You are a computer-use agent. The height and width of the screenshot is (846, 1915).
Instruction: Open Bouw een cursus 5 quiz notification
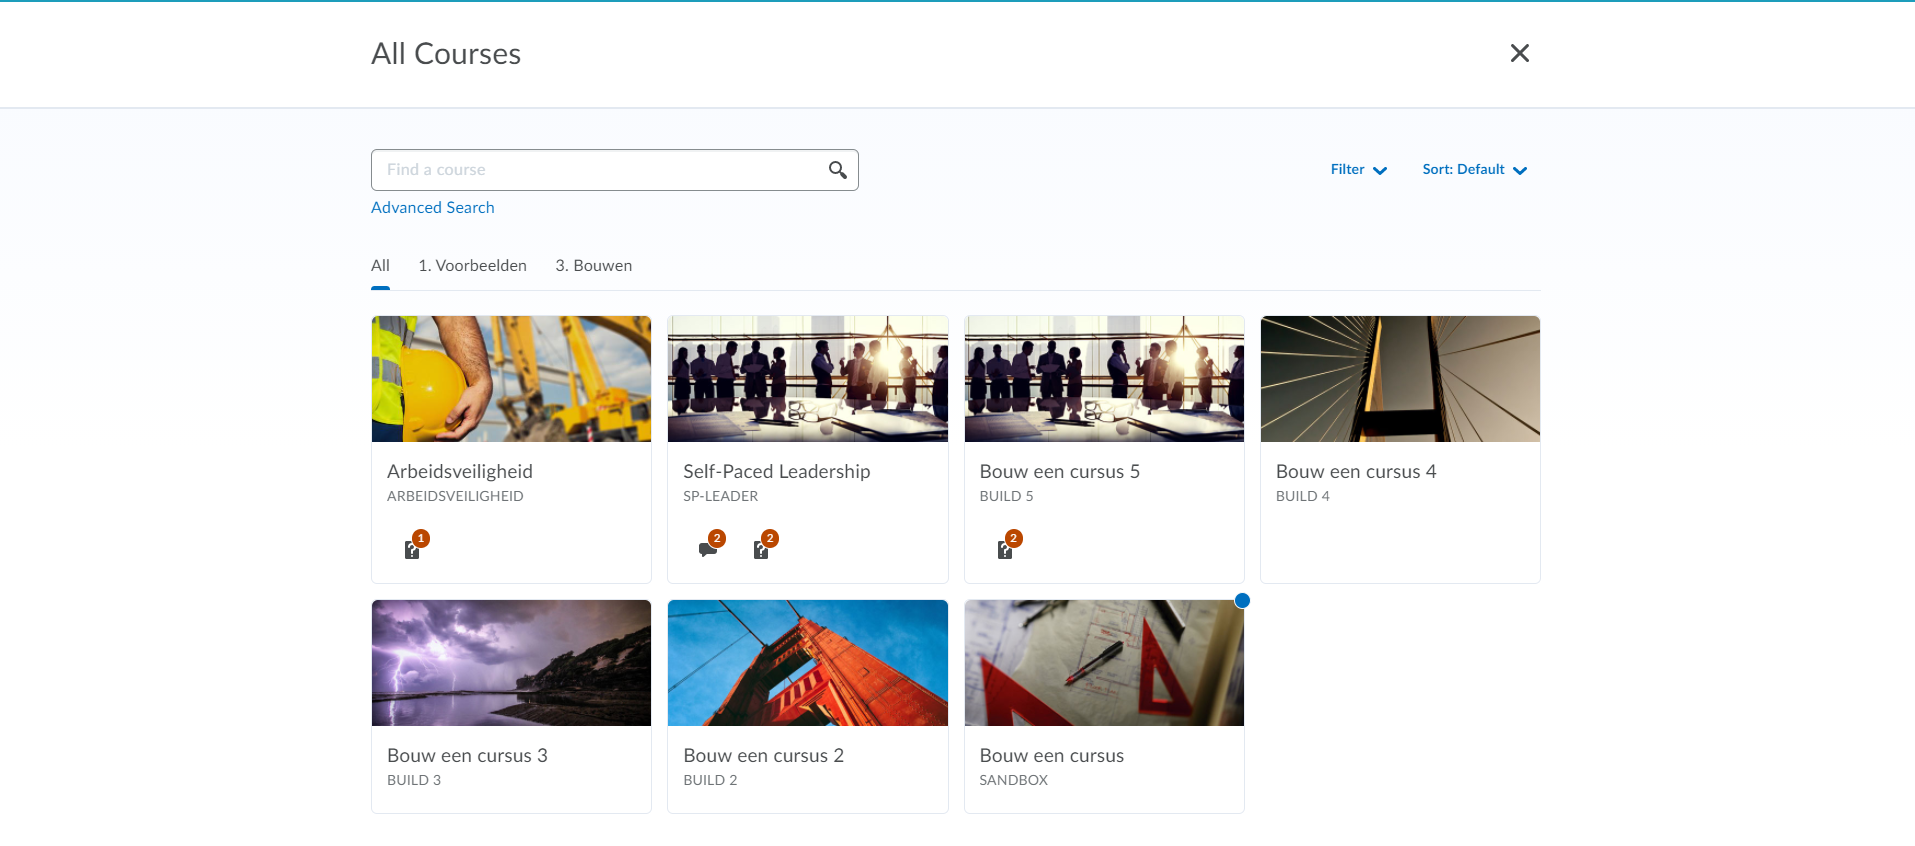pos(1008,545)
